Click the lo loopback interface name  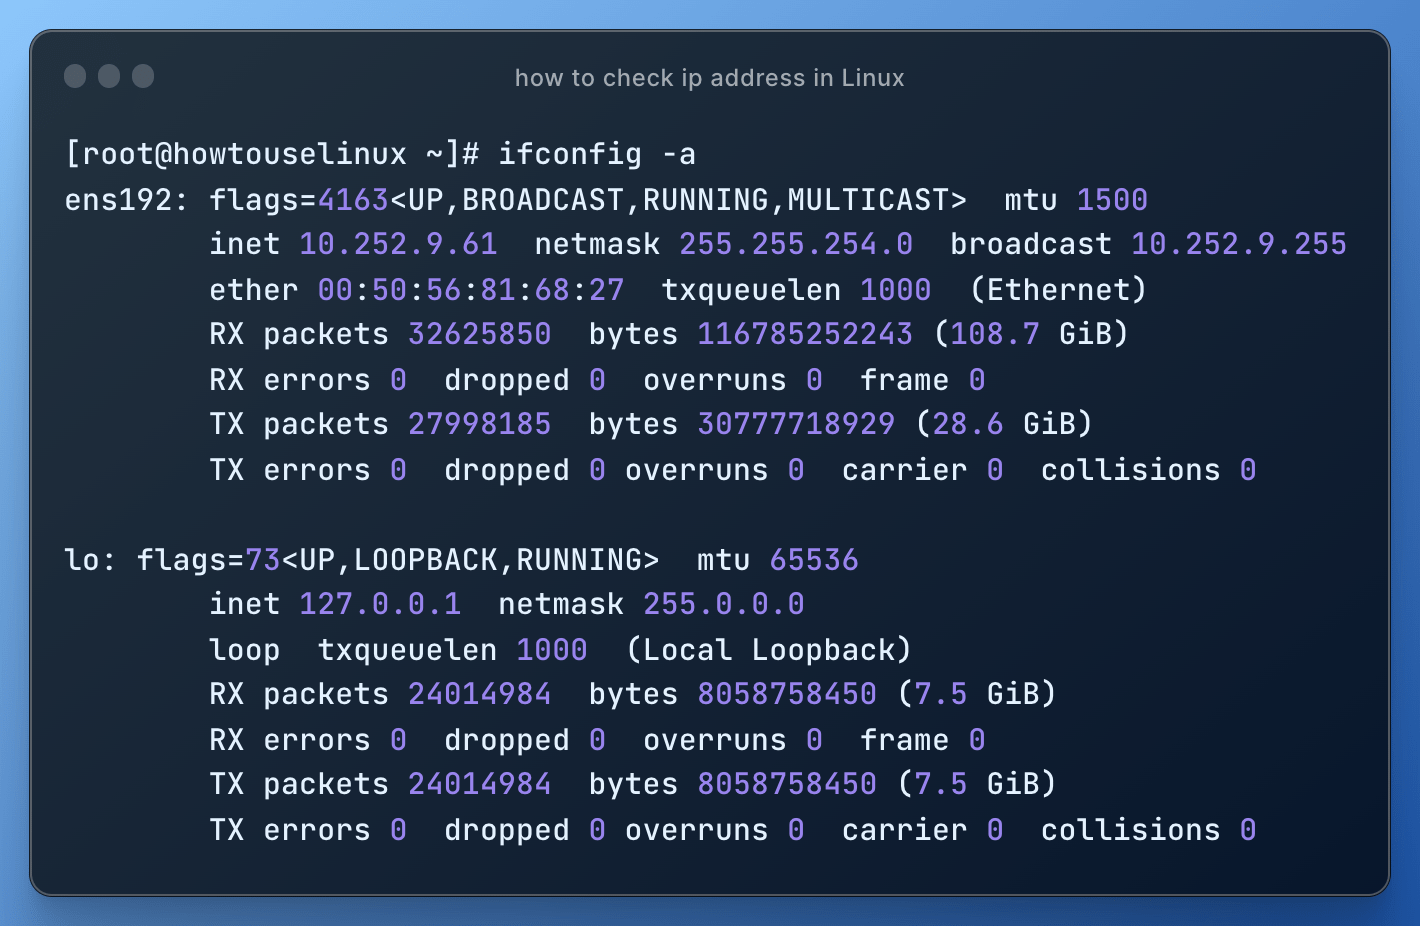(x=82, y=560)
